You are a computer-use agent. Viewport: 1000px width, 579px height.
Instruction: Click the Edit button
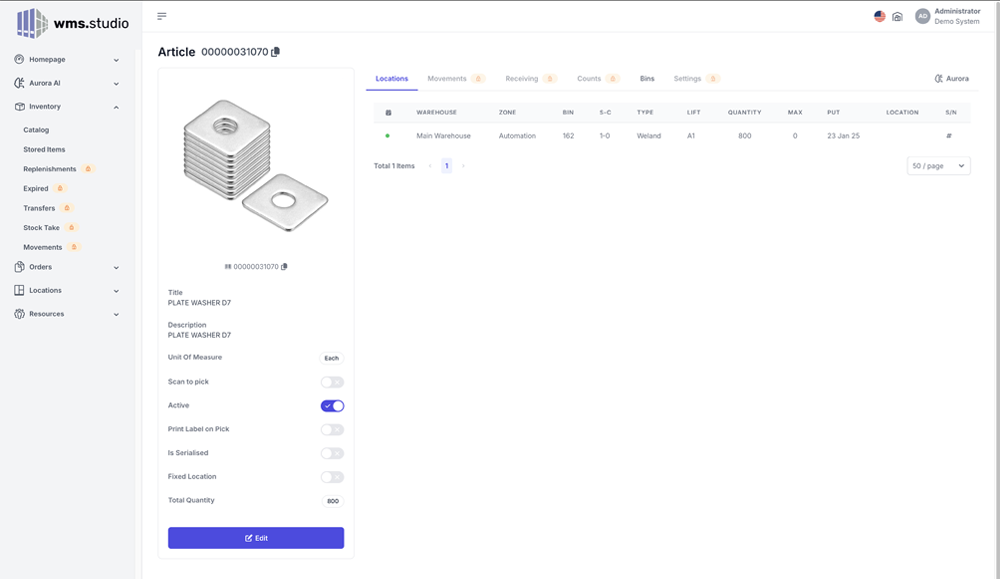click(256, 538)
